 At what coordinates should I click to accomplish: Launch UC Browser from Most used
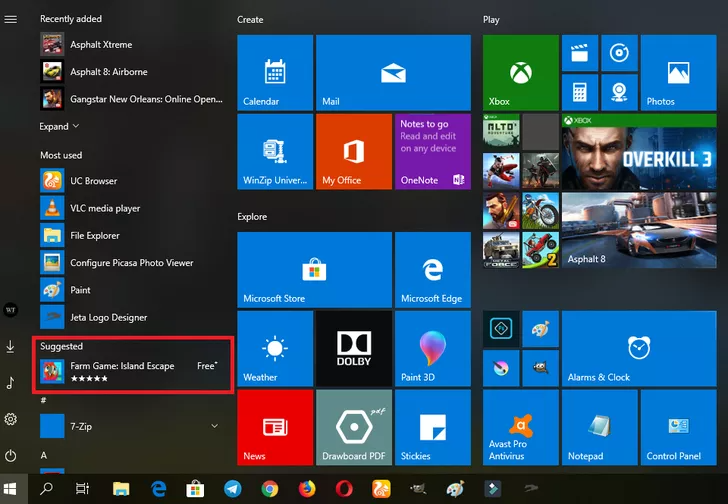132,181
